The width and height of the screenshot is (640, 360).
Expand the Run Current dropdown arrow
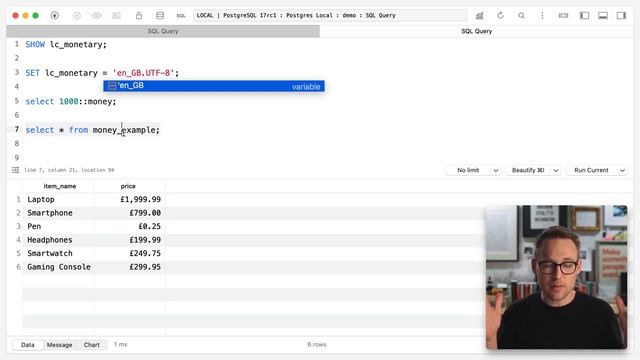tap(622, 170)
